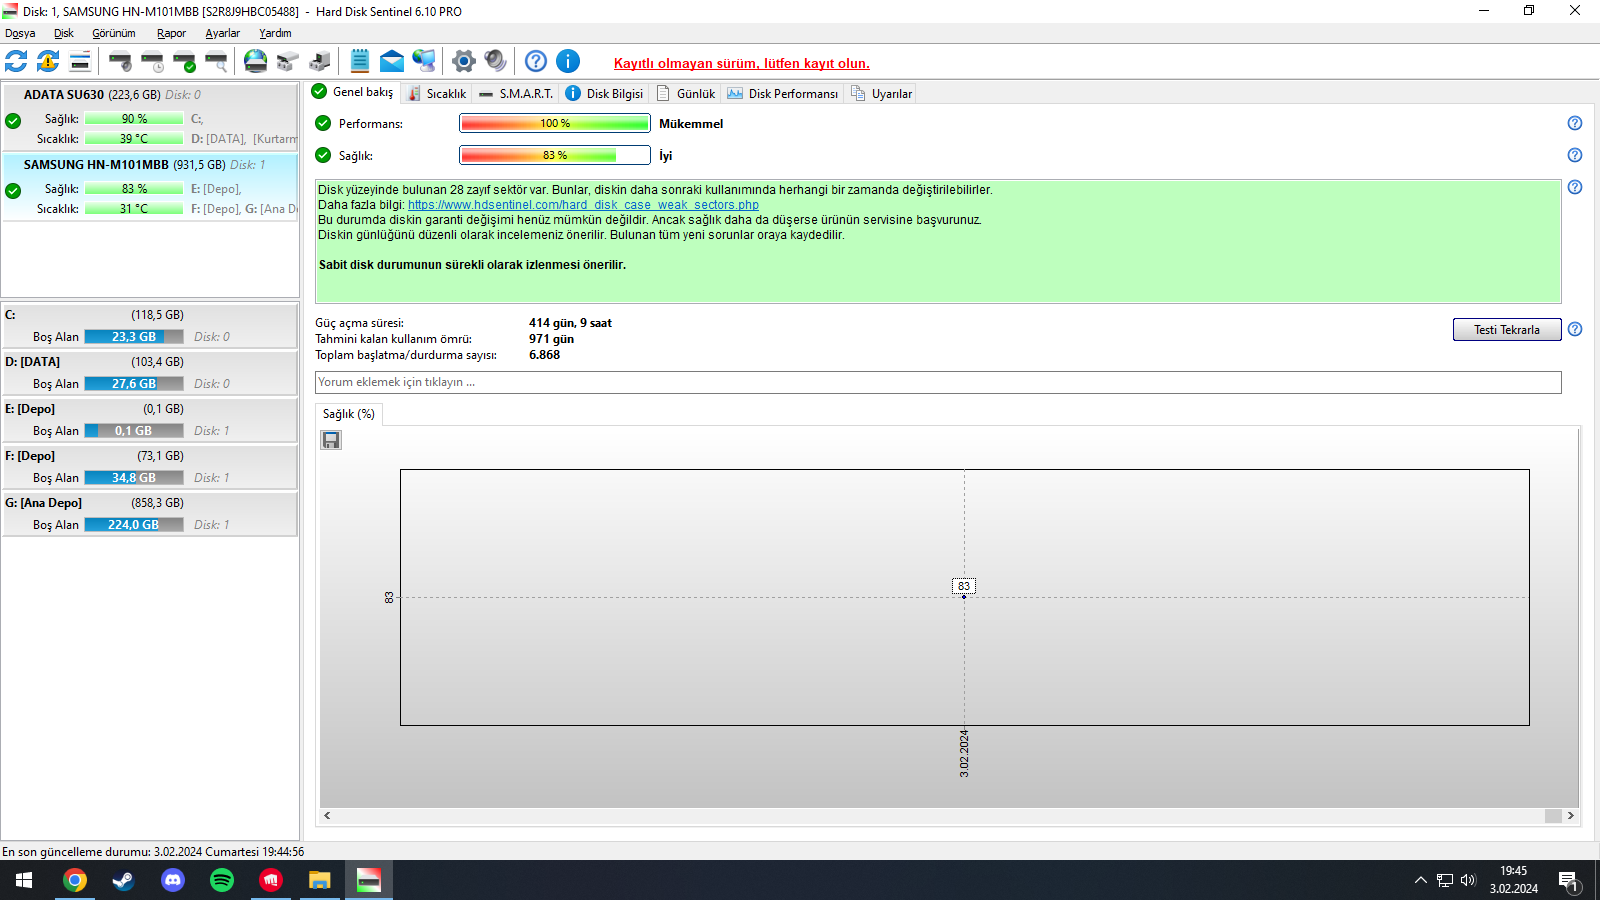Open the Uyarılar tab

tap(882, 93)
